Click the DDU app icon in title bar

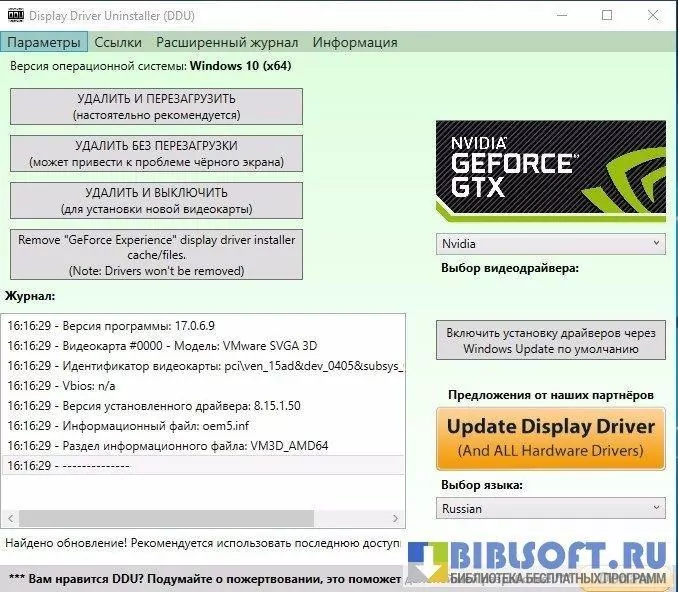[16, 16]
